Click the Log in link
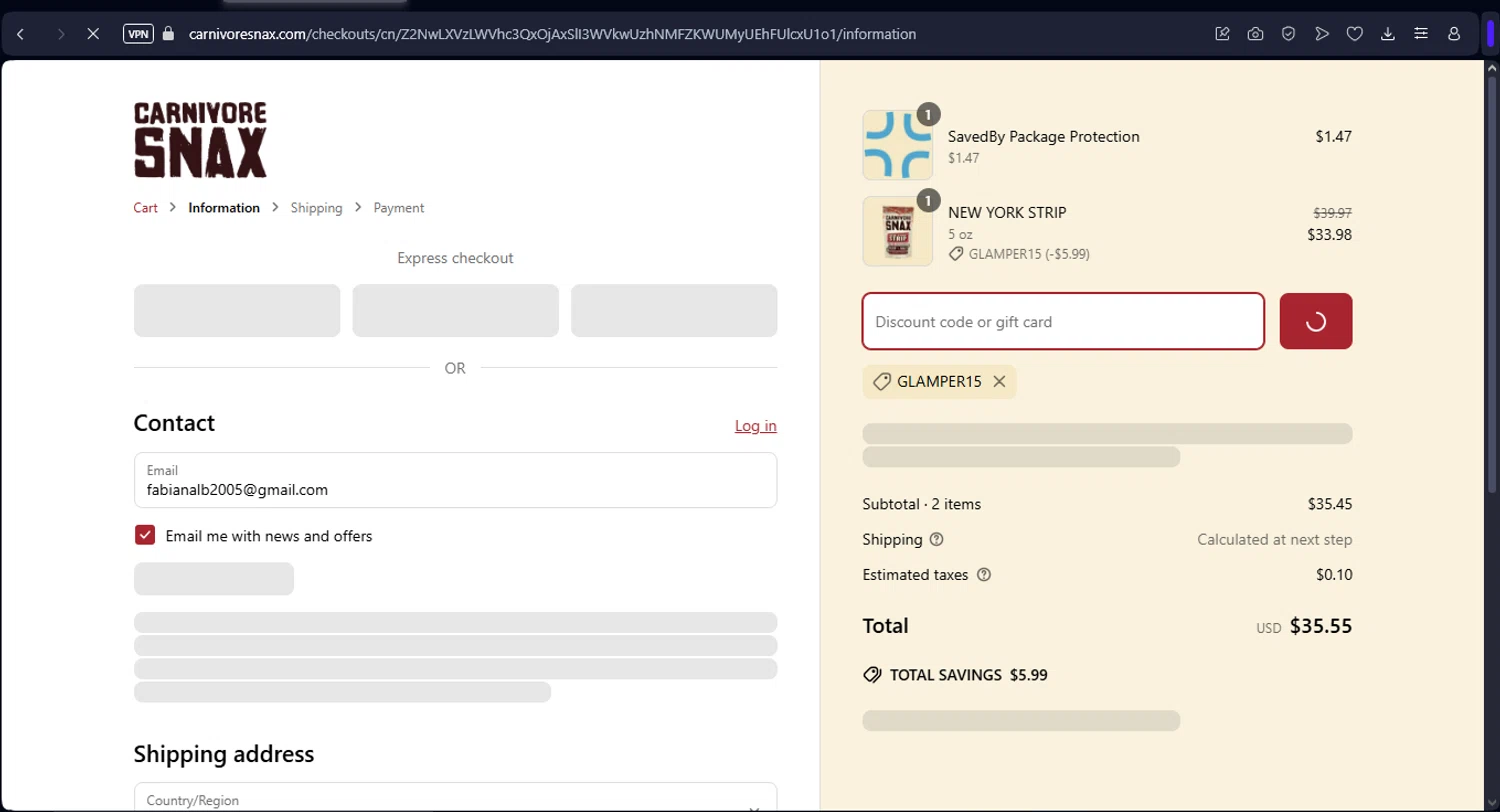The image size is (1500, 812). pos(755,426)
